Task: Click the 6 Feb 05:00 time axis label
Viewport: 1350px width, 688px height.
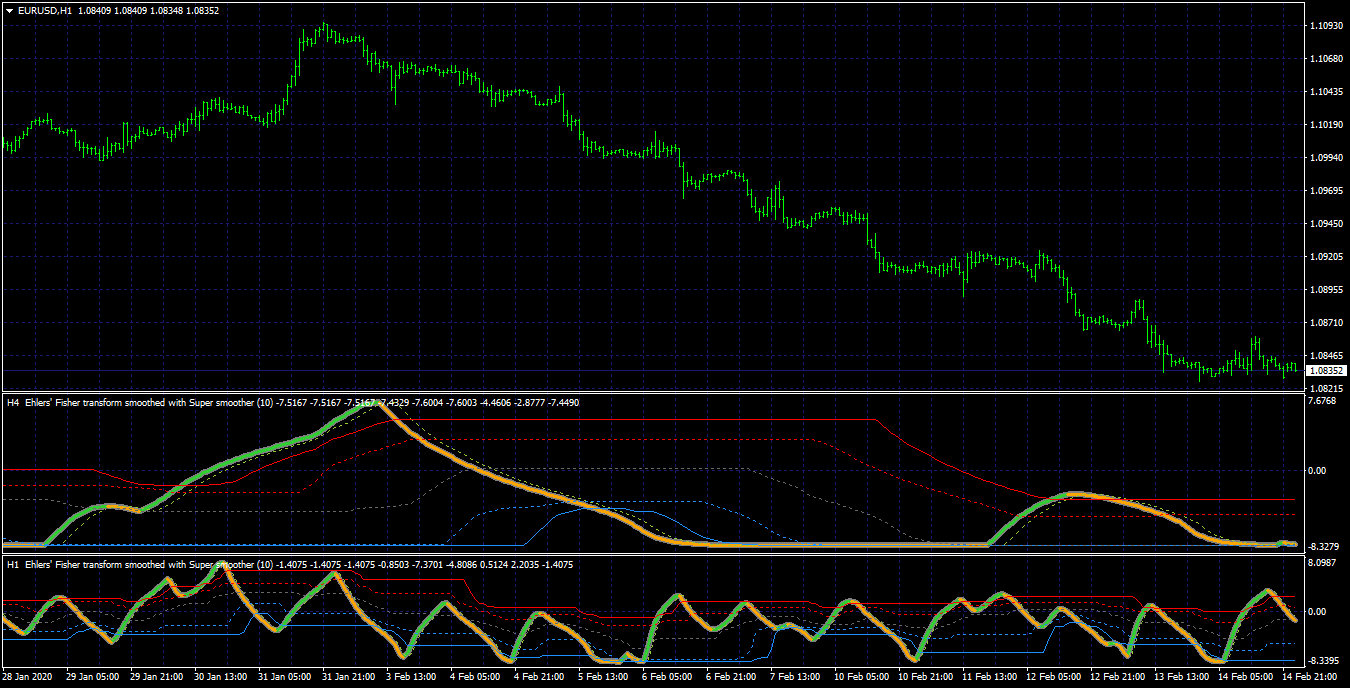Action: (668, 677)
